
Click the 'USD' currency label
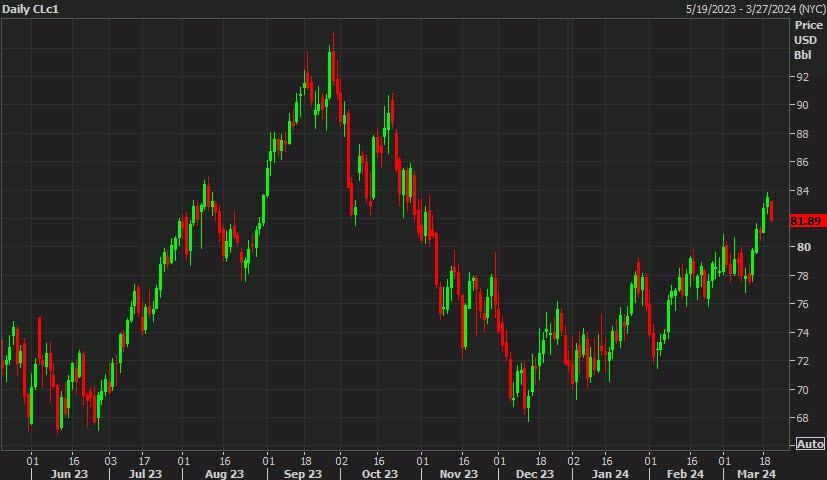point(805,40)
